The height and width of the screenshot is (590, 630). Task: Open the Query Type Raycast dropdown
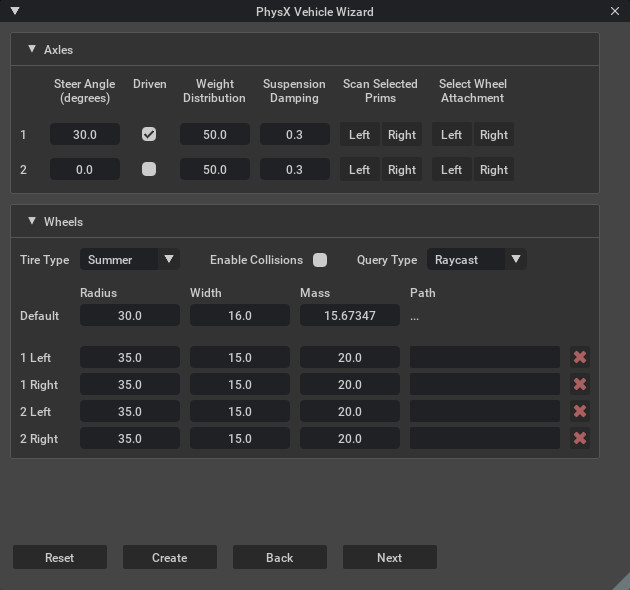[x=476, y=260]
